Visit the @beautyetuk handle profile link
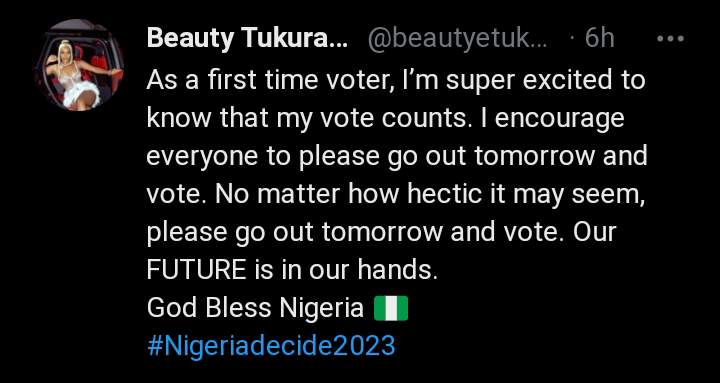The width and height of the screenshot is (720, 383). pyautogui.click(x=457, y=40)
